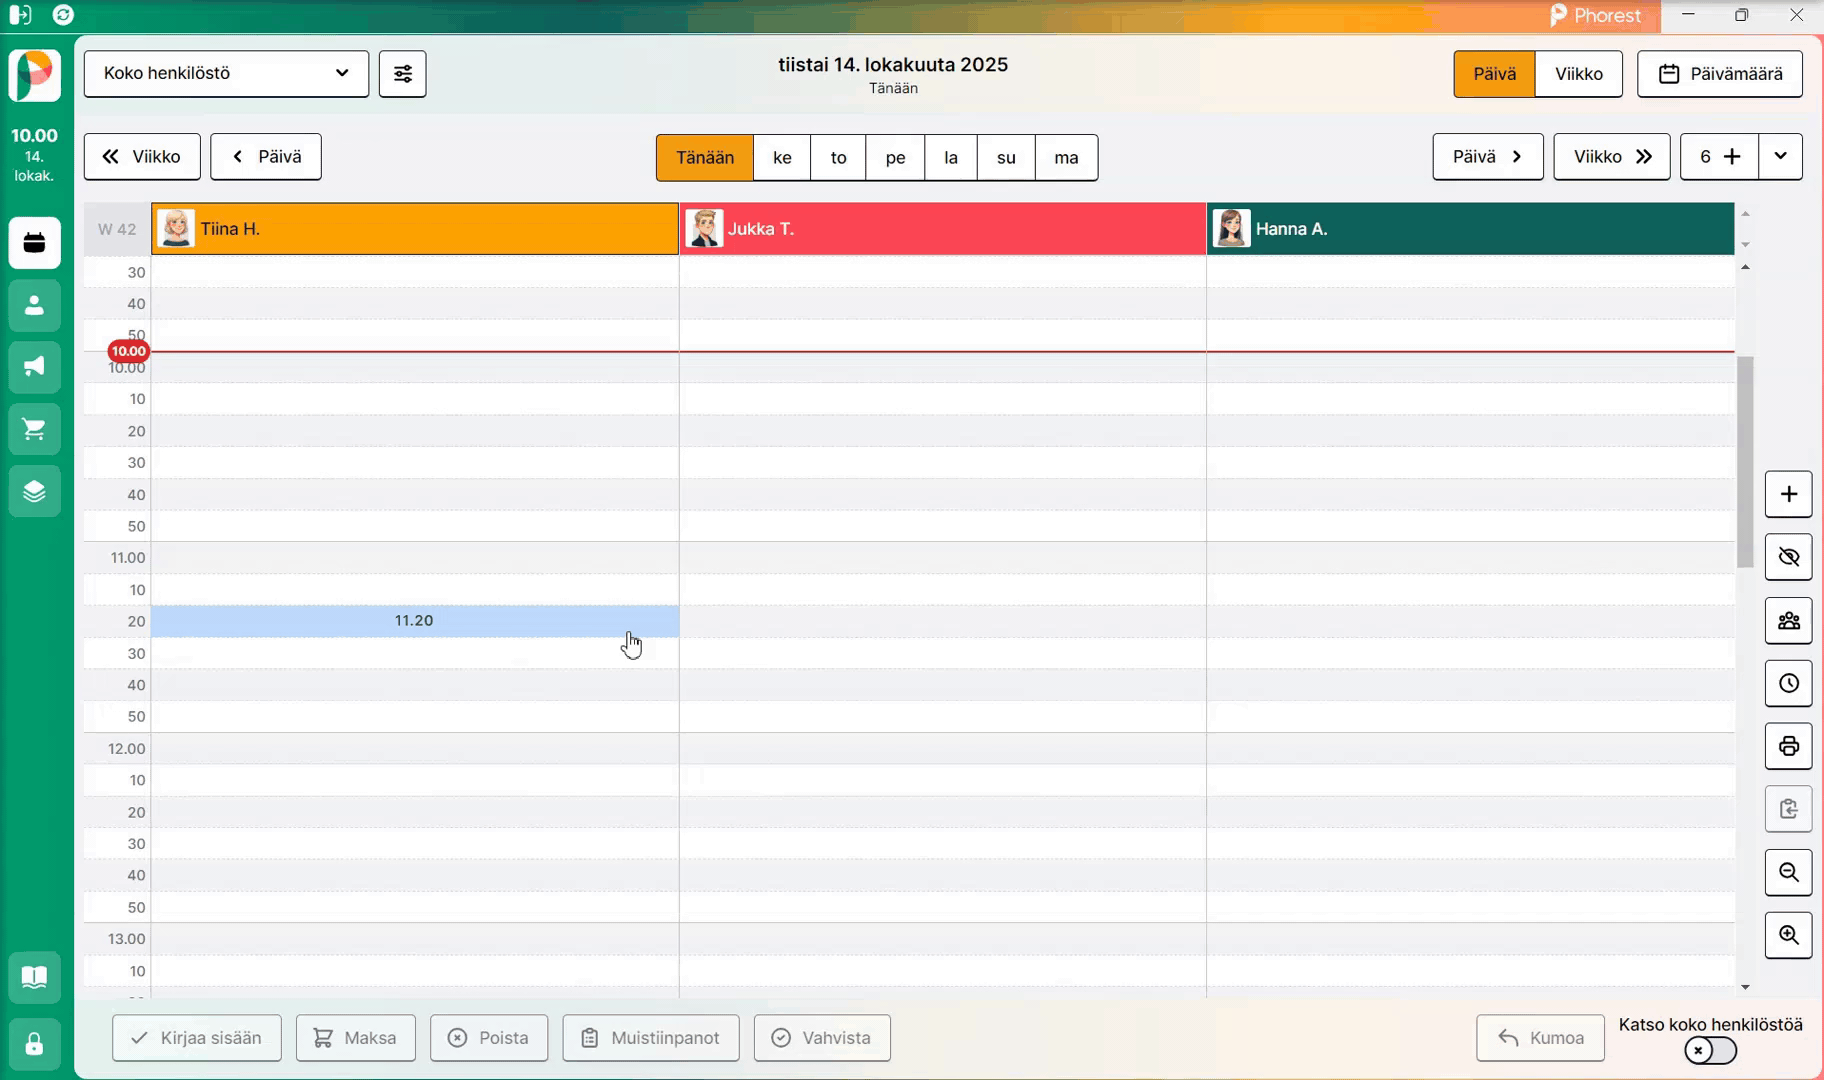Open the stacked layers inventory icon
Viewport: 1824px width, 1080px height.
[34, 491]
